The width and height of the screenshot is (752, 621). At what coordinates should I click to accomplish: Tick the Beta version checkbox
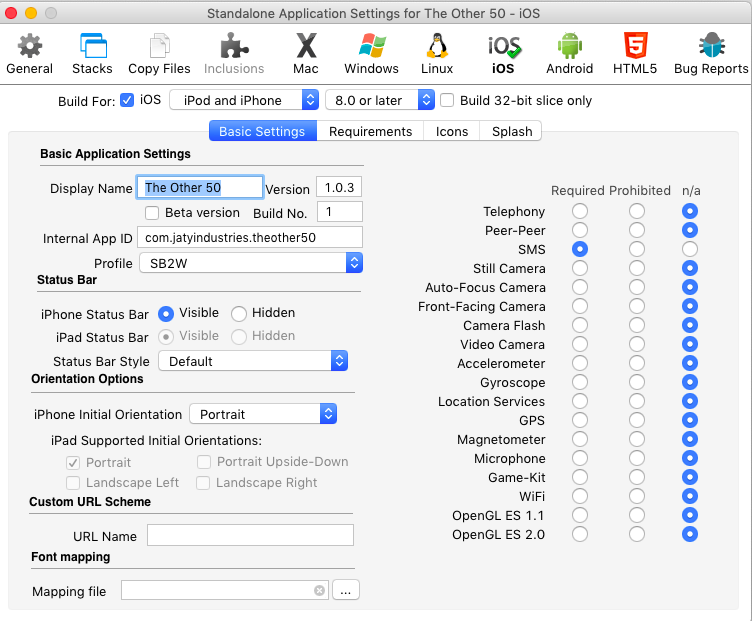pyautogui.click(x=152, y=213)
